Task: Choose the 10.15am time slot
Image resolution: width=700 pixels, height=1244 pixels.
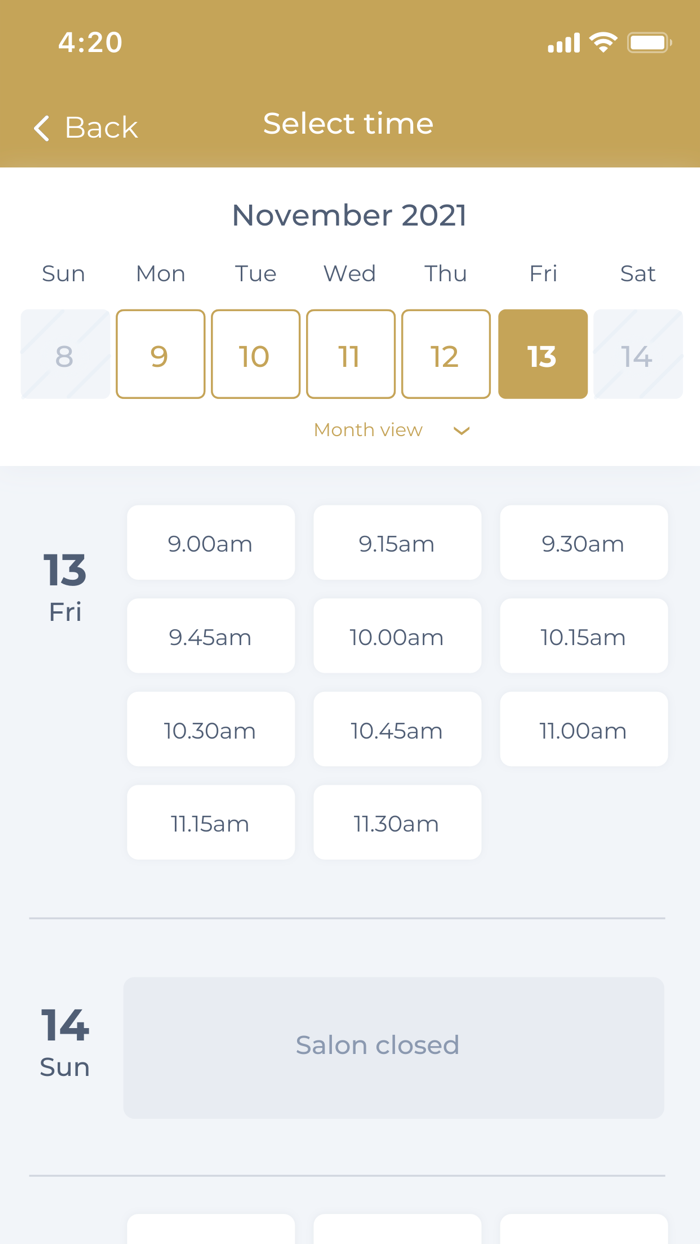Action: coord(583,636)
